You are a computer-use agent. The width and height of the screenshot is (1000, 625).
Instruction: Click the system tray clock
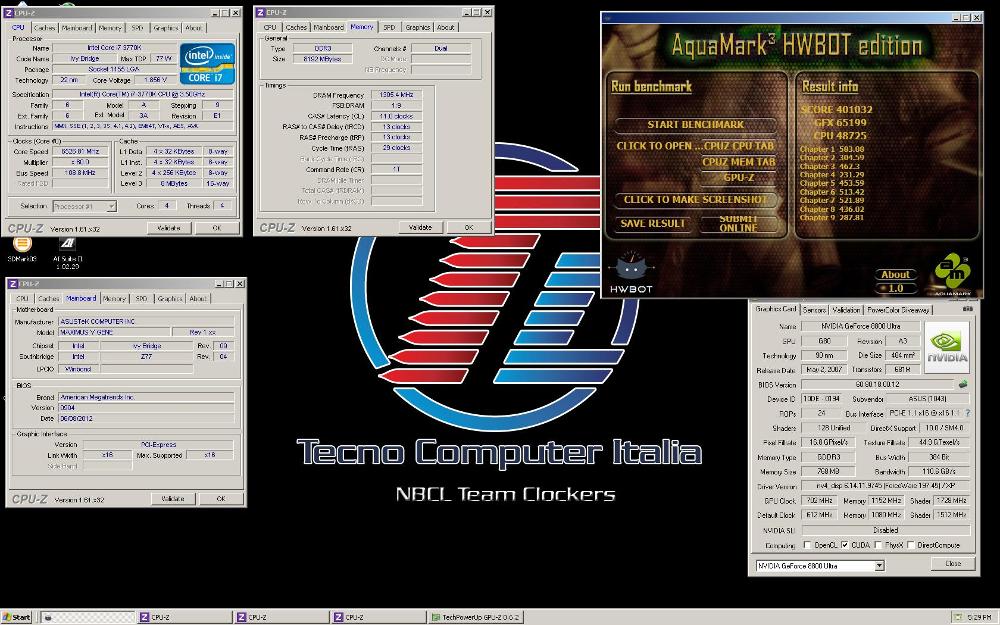pyautogui.click(x=979, y=617)
